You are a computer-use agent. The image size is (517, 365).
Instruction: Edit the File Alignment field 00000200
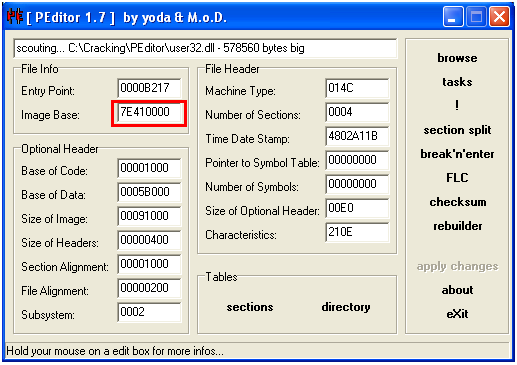point(149,288)
